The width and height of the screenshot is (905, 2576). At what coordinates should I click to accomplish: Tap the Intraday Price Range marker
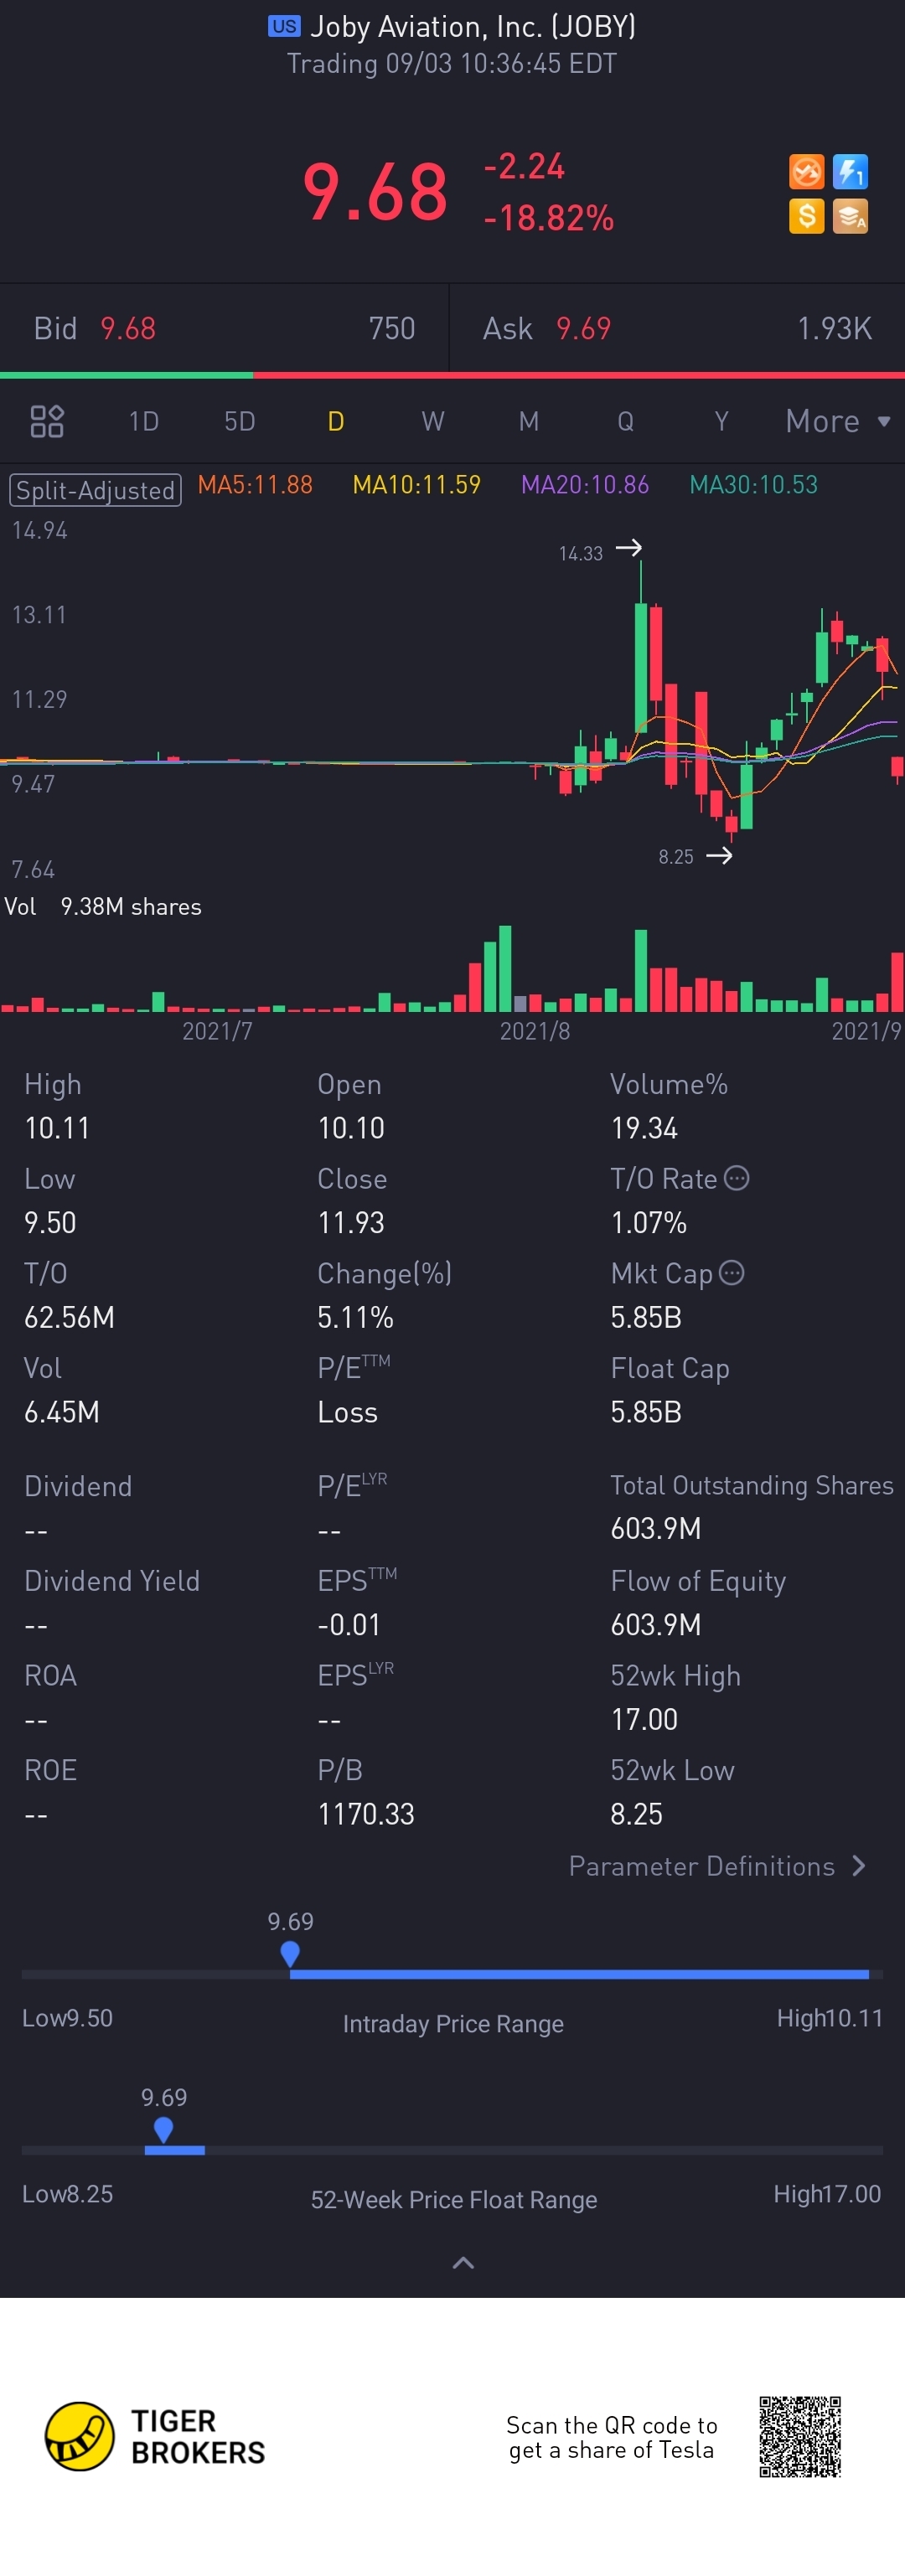coord(290,1953)
